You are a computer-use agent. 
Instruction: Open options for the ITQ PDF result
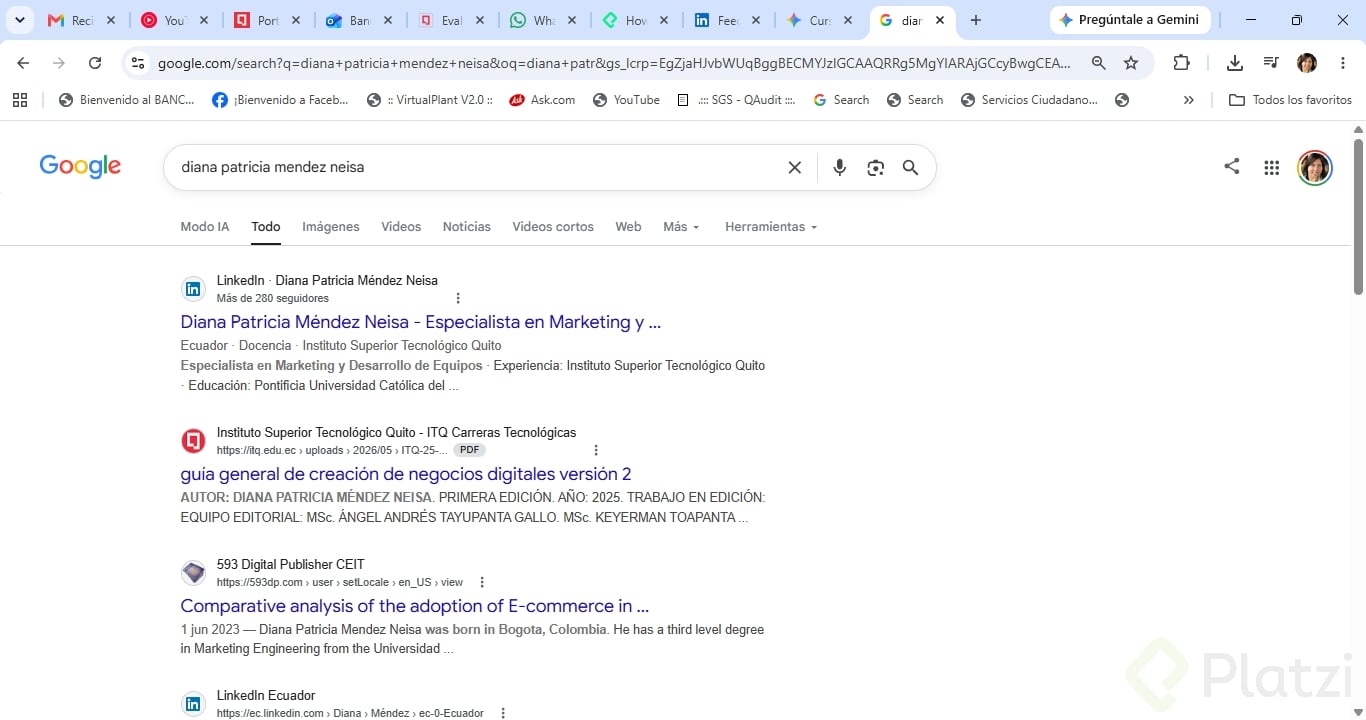click(x=597, y=450)
